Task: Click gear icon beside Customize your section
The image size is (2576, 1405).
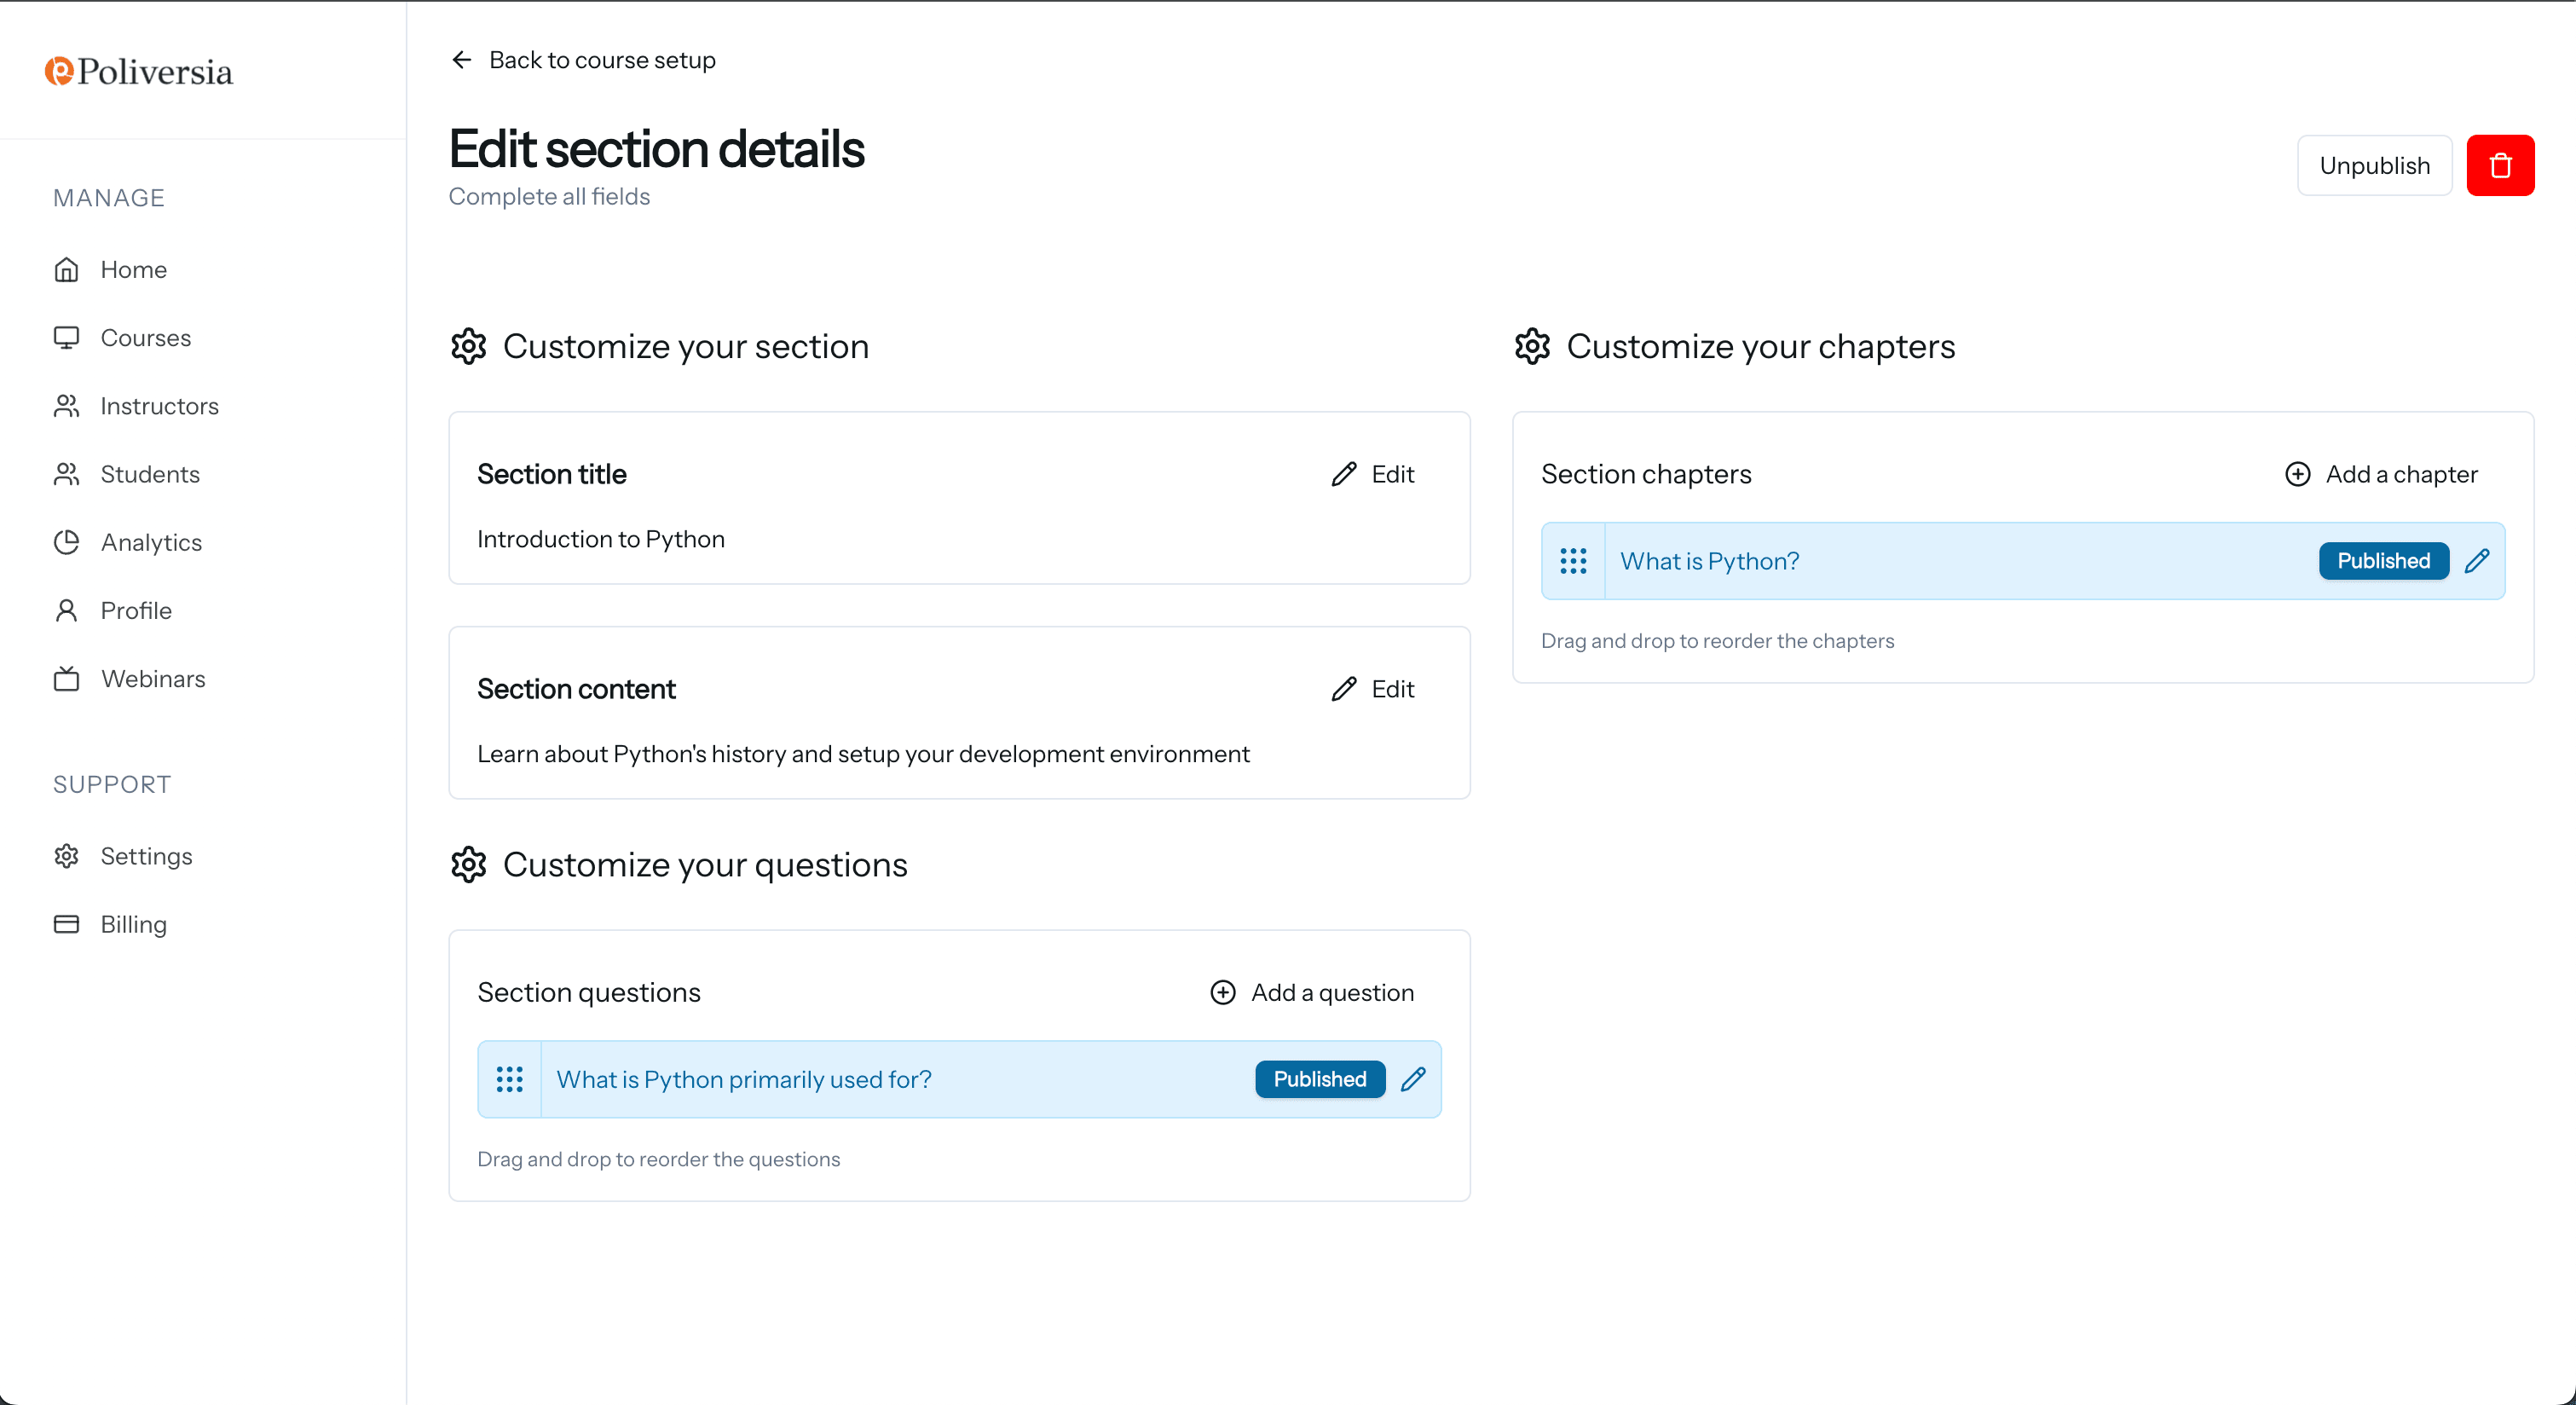Action: (x=468, y=346)
